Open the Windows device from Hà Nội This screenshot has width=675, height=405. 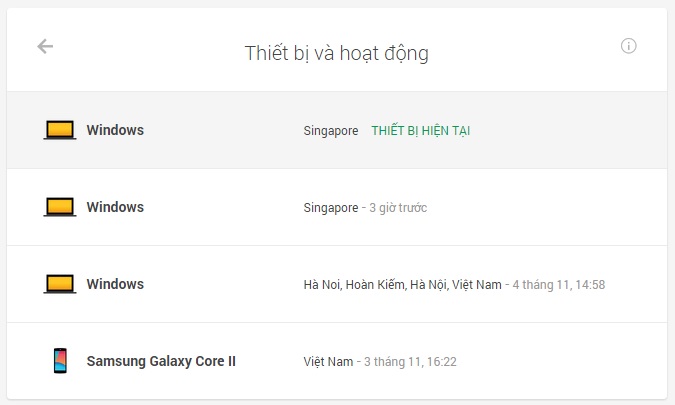(115, 284)
